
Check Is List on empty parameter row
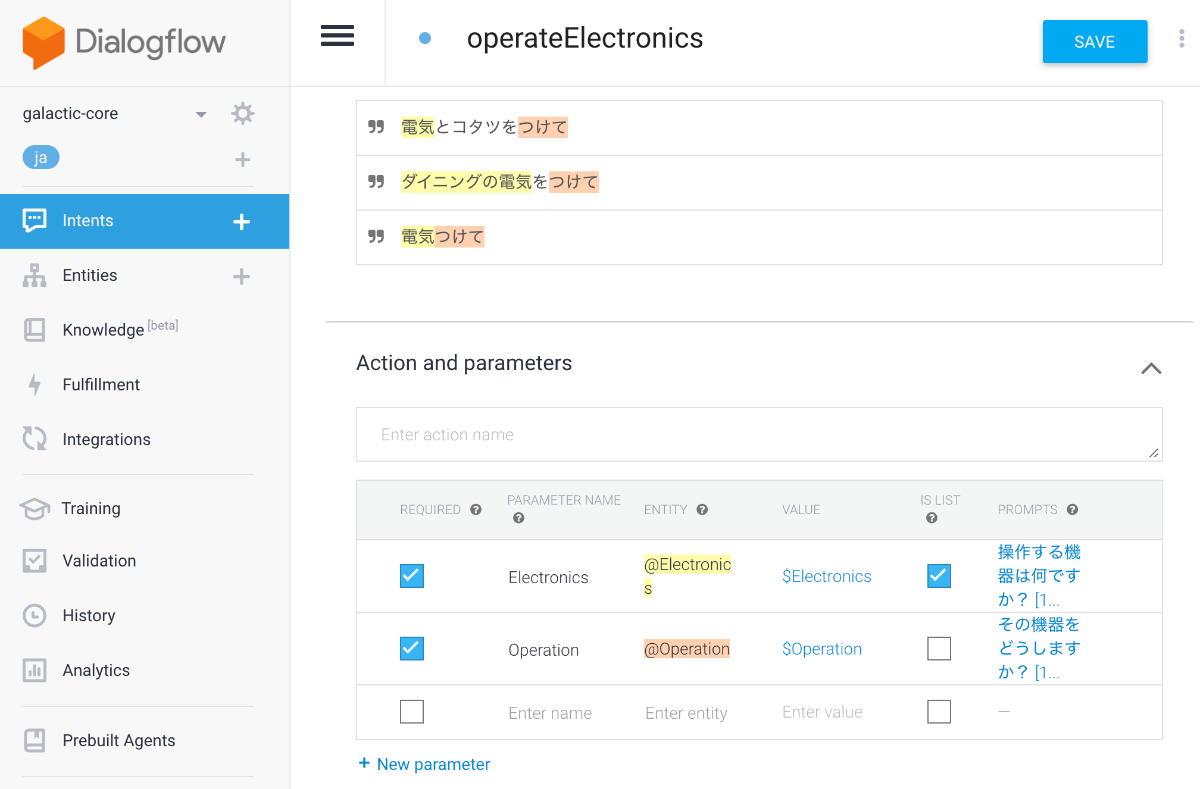tap(939, 712)
